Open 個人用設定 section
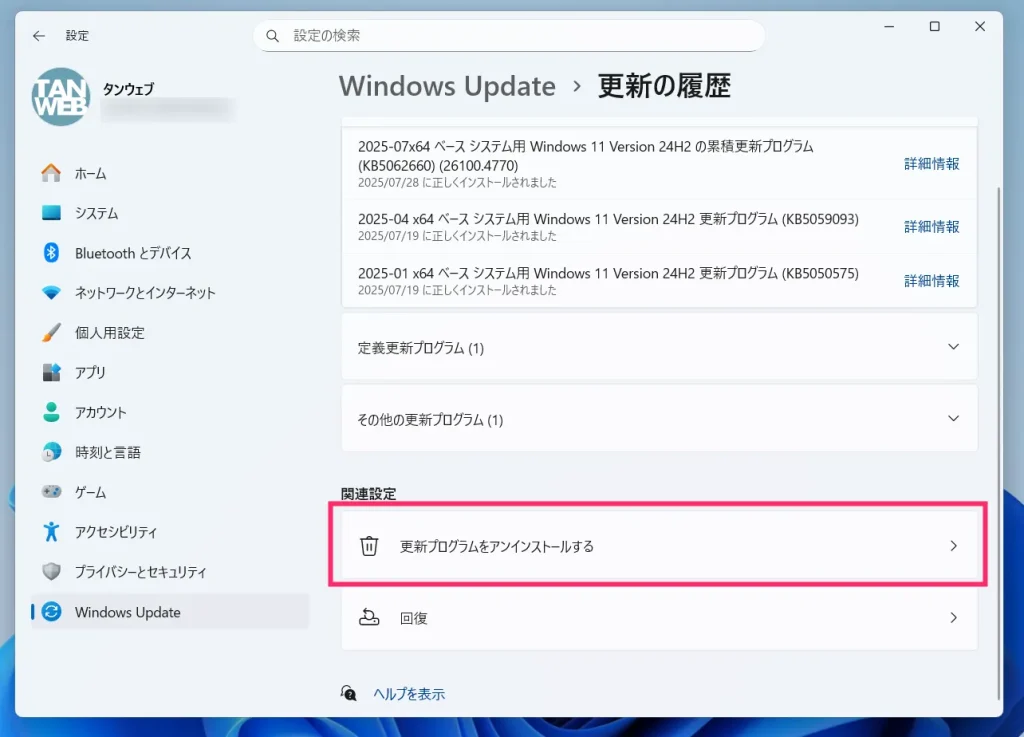 point(170,332)
